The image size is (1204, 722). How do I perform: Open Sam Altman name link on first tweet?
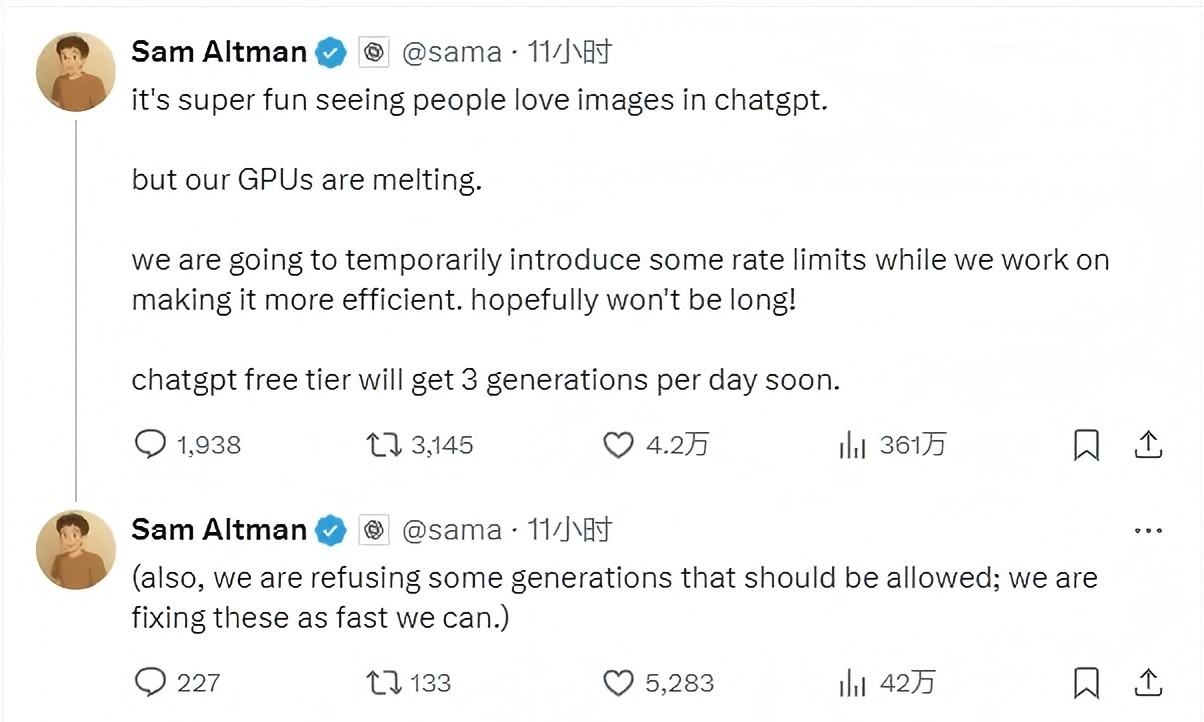coord(219,52)
